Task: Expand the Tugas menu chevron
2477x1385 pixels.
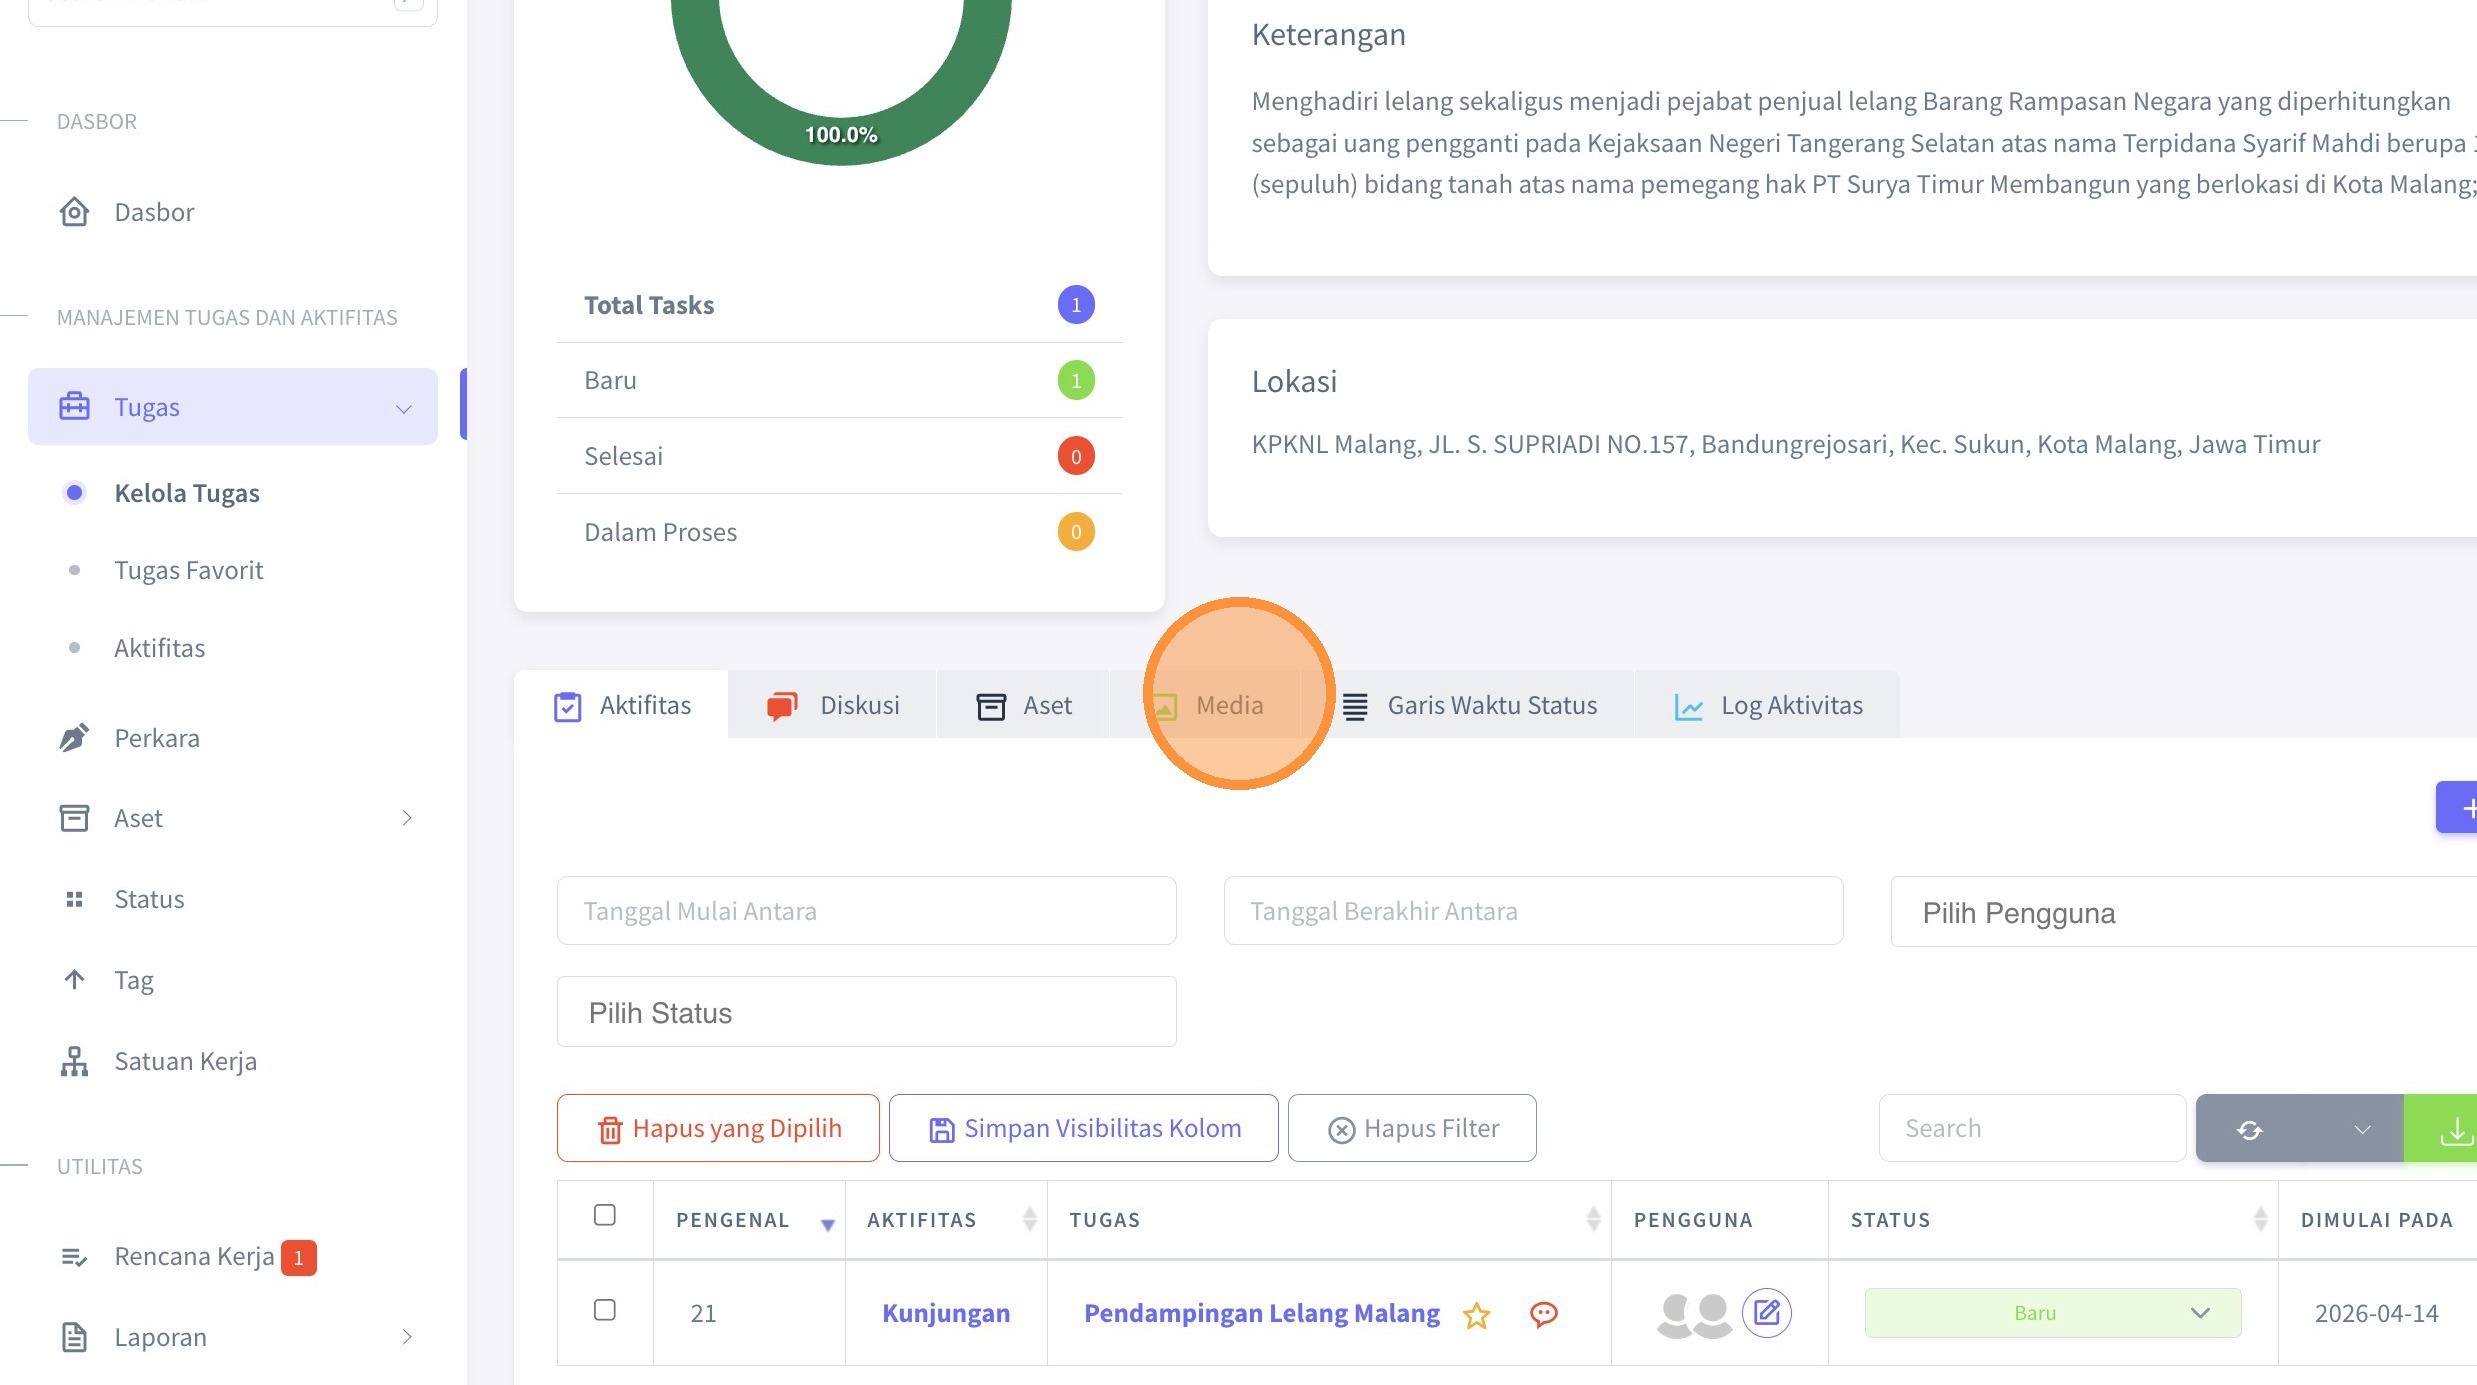Action: (x=404, y=408)
